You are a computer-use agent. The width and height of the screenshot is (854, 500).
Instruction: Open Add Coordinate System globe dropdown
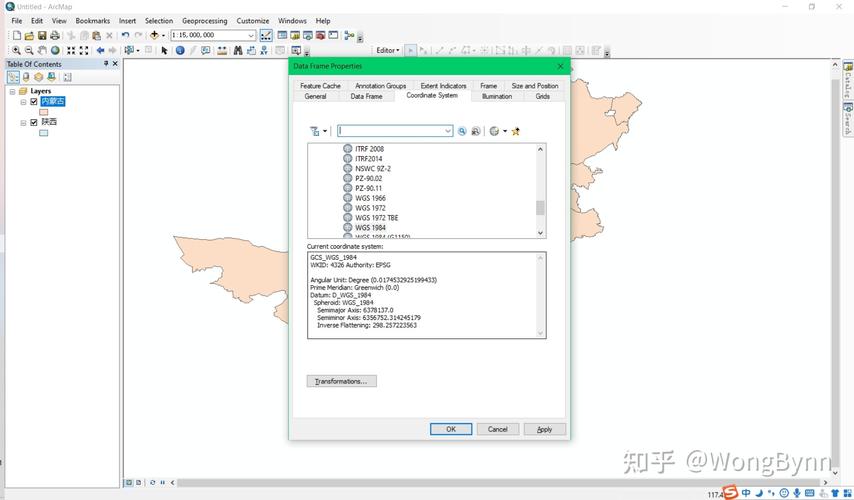pos(505,131)
